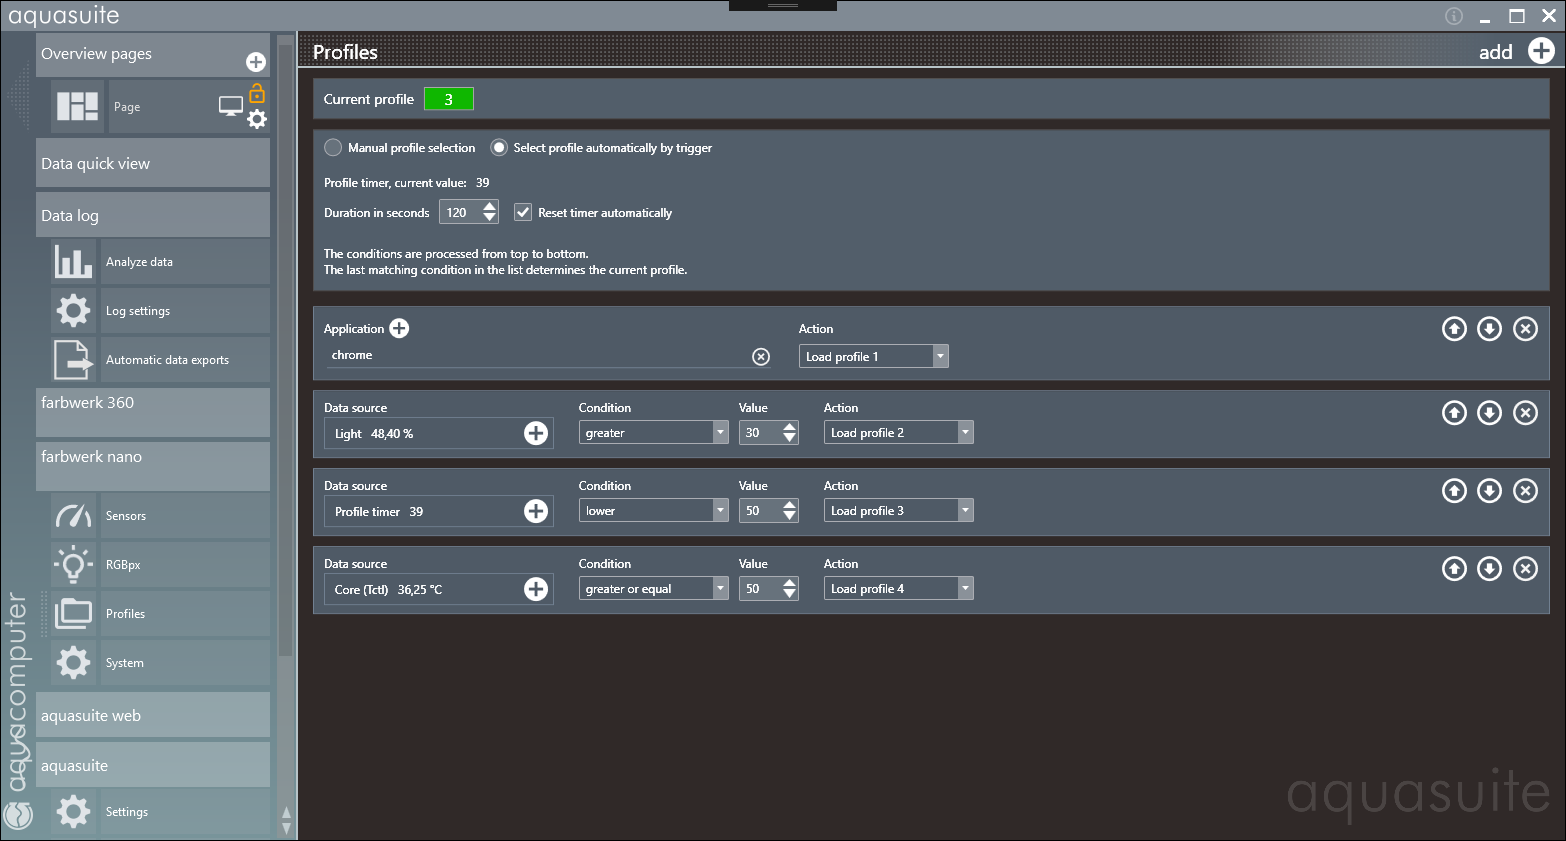Click the sidebar vertical scrollbar
Viewport: 1566px width, 841px height.
pyautogui.click(x=286, y=350)
